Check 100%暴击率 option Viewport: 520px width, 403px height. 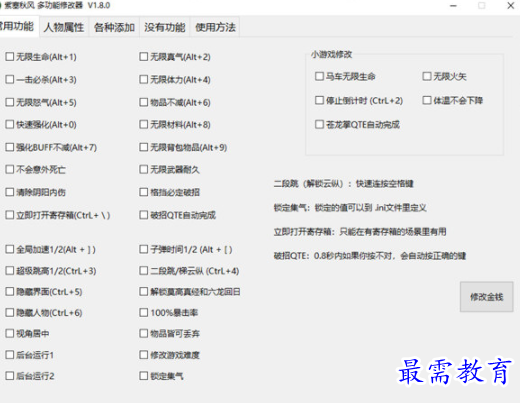pos(144,313)
